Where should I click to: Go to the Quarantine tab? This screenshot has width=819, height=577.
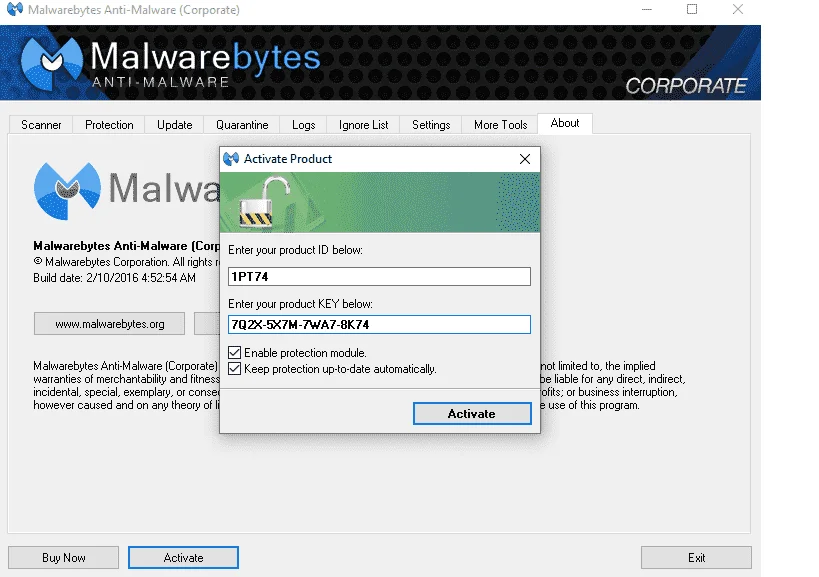(242, 125)
